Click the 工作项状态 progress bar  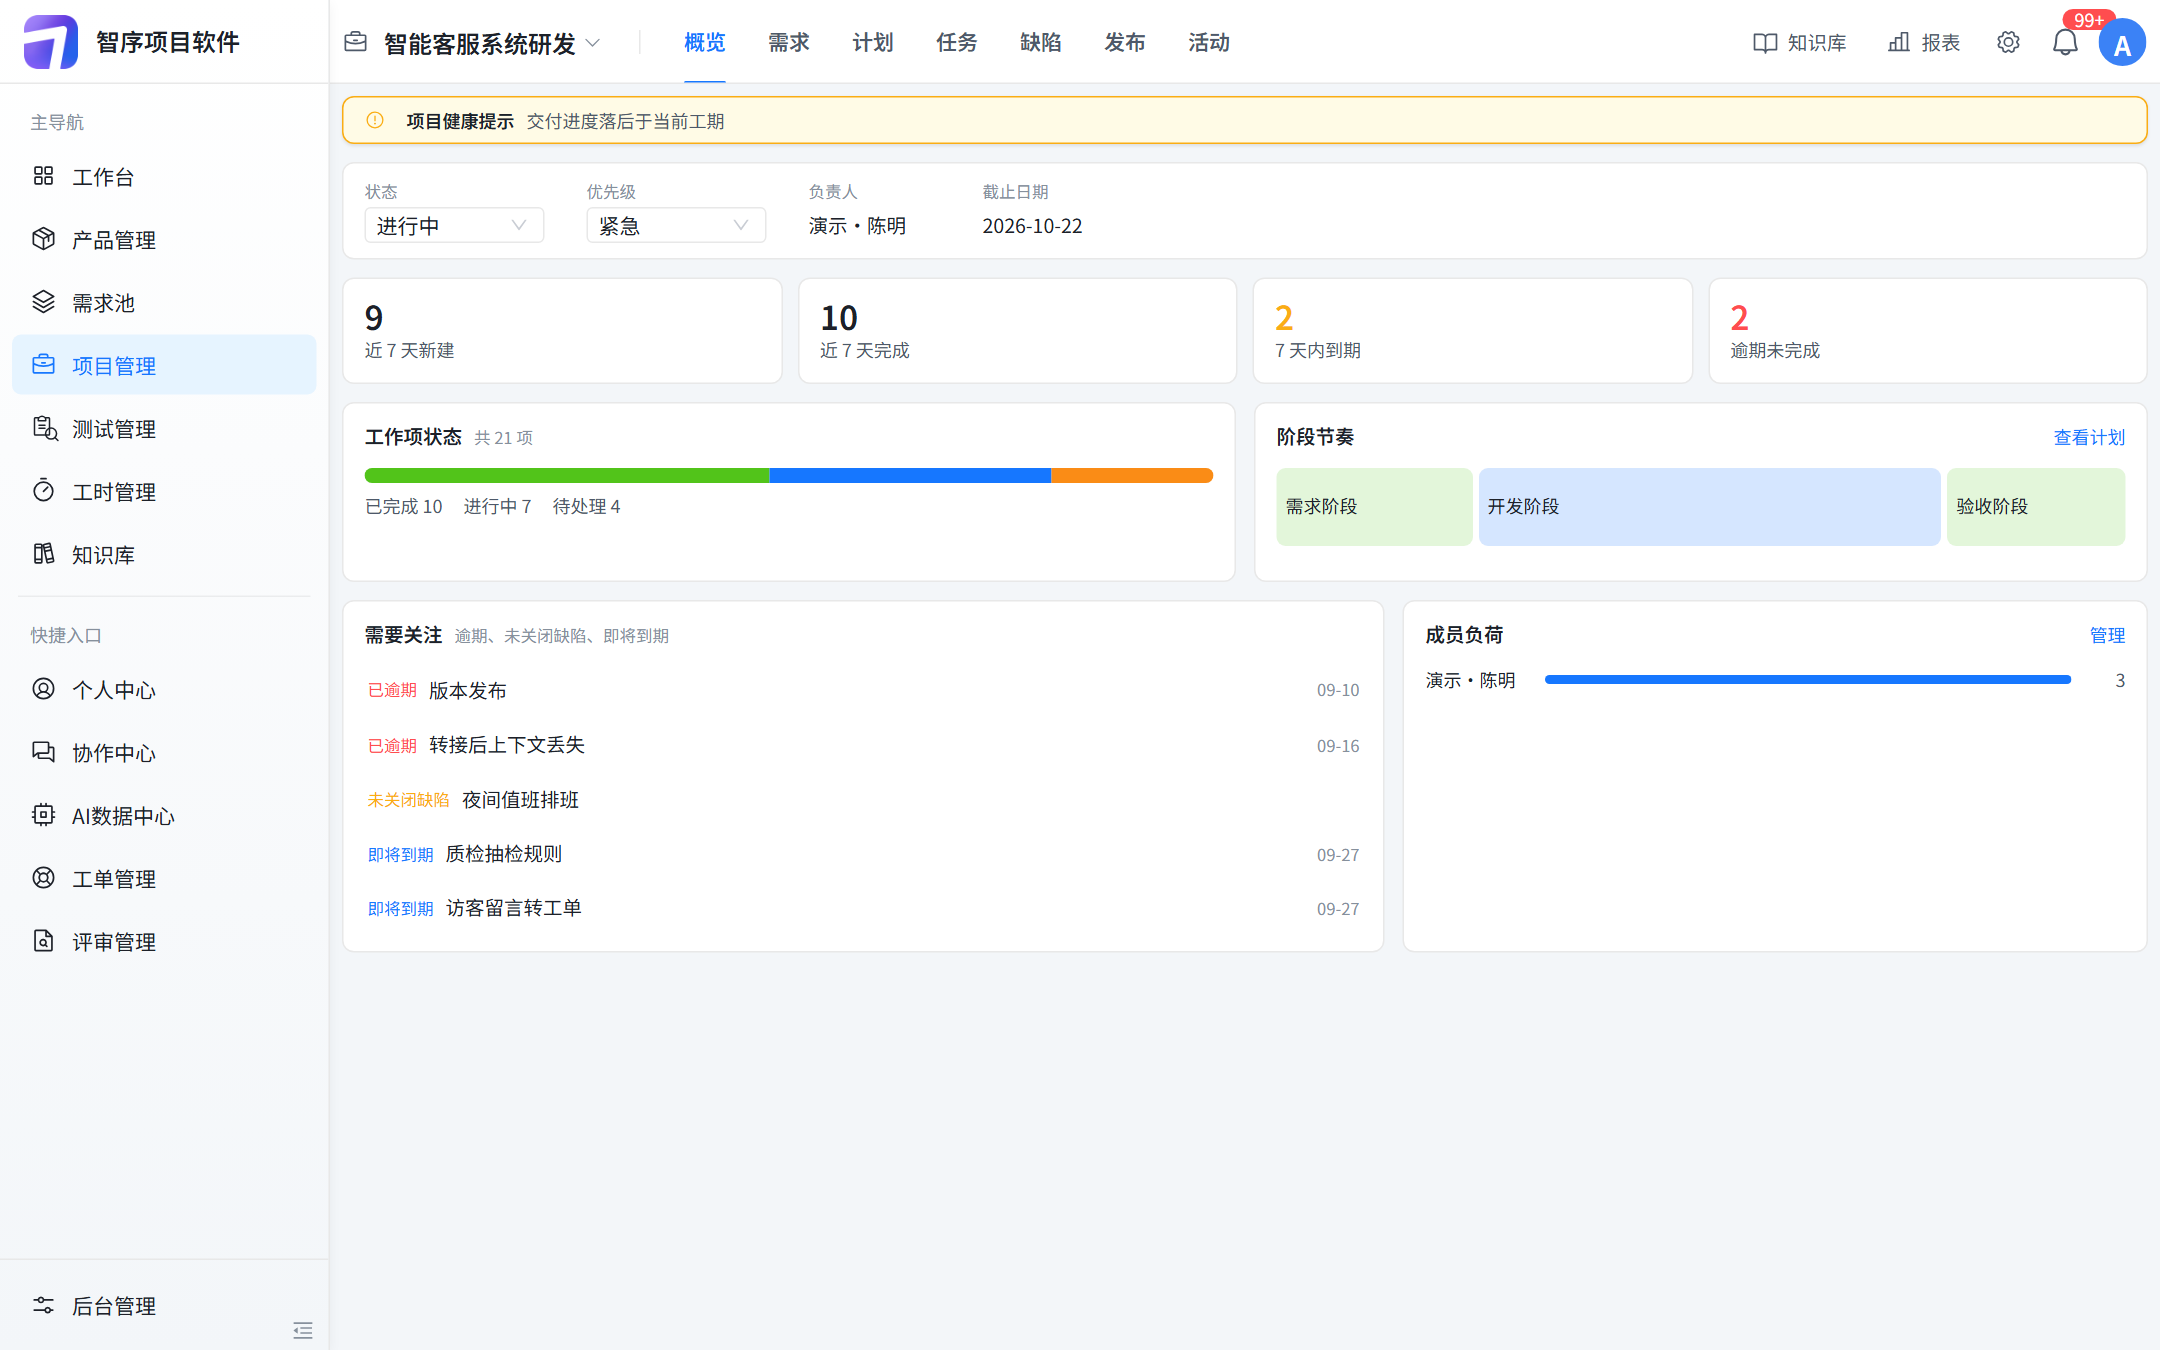coord(789,475)
